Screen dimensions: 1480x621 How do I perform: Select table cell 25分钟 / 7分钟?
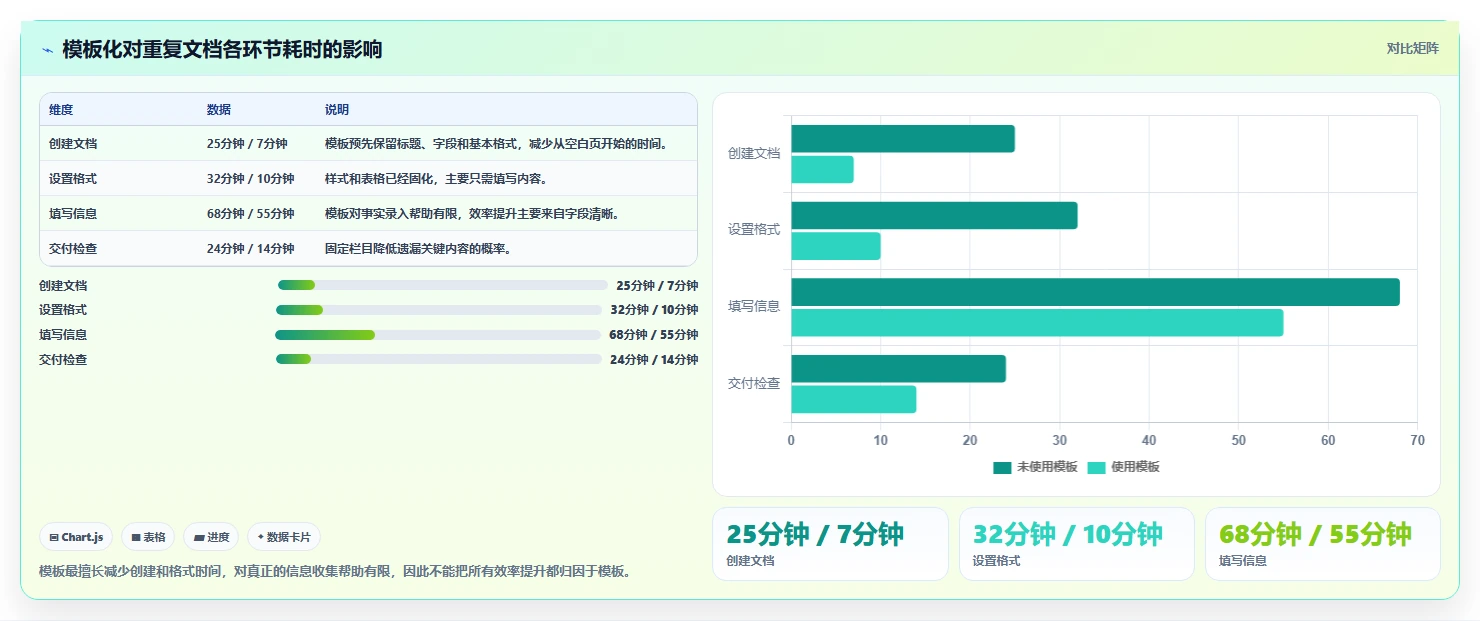pyautogui.click(x=247, y=144)
